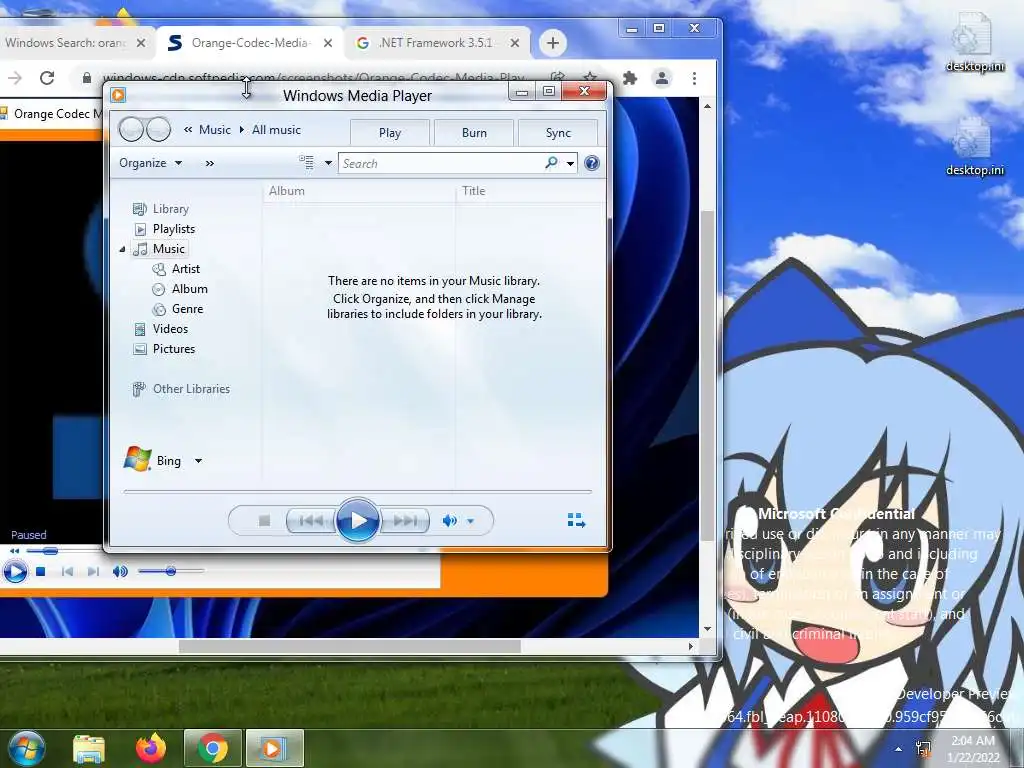This screenshot has width=1024, height=768.
Task: Show hidden toolbar commands chevron
Action: point(210,163)
